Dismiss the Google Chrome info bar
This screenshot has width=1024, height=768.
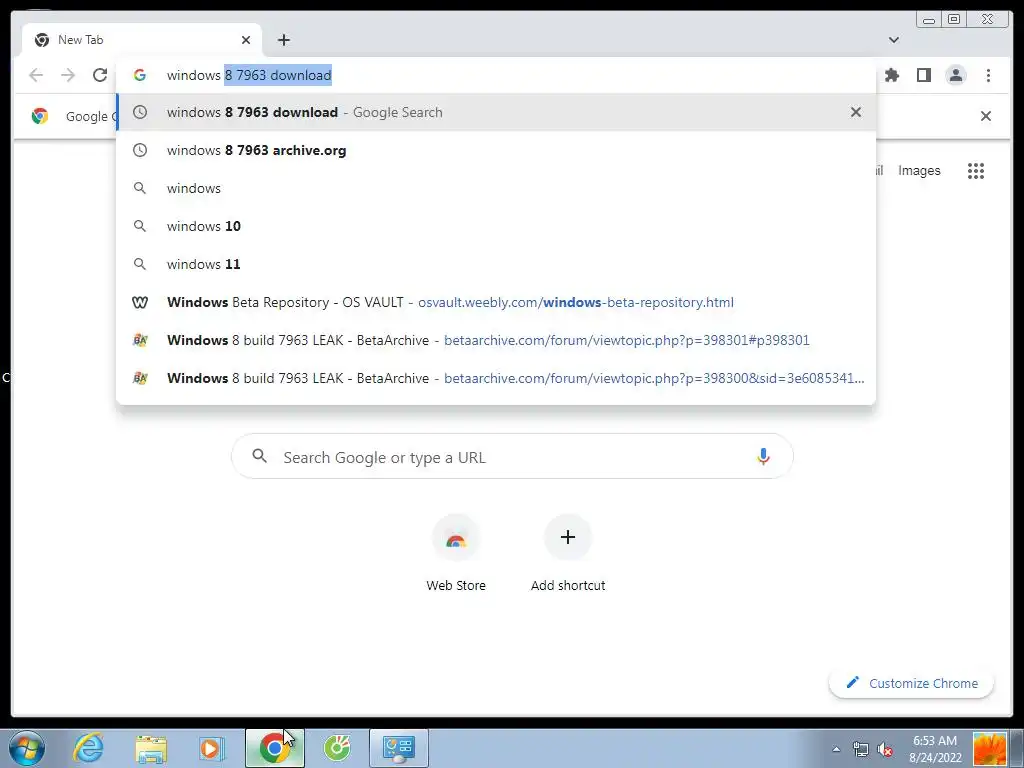pos(985,116)
